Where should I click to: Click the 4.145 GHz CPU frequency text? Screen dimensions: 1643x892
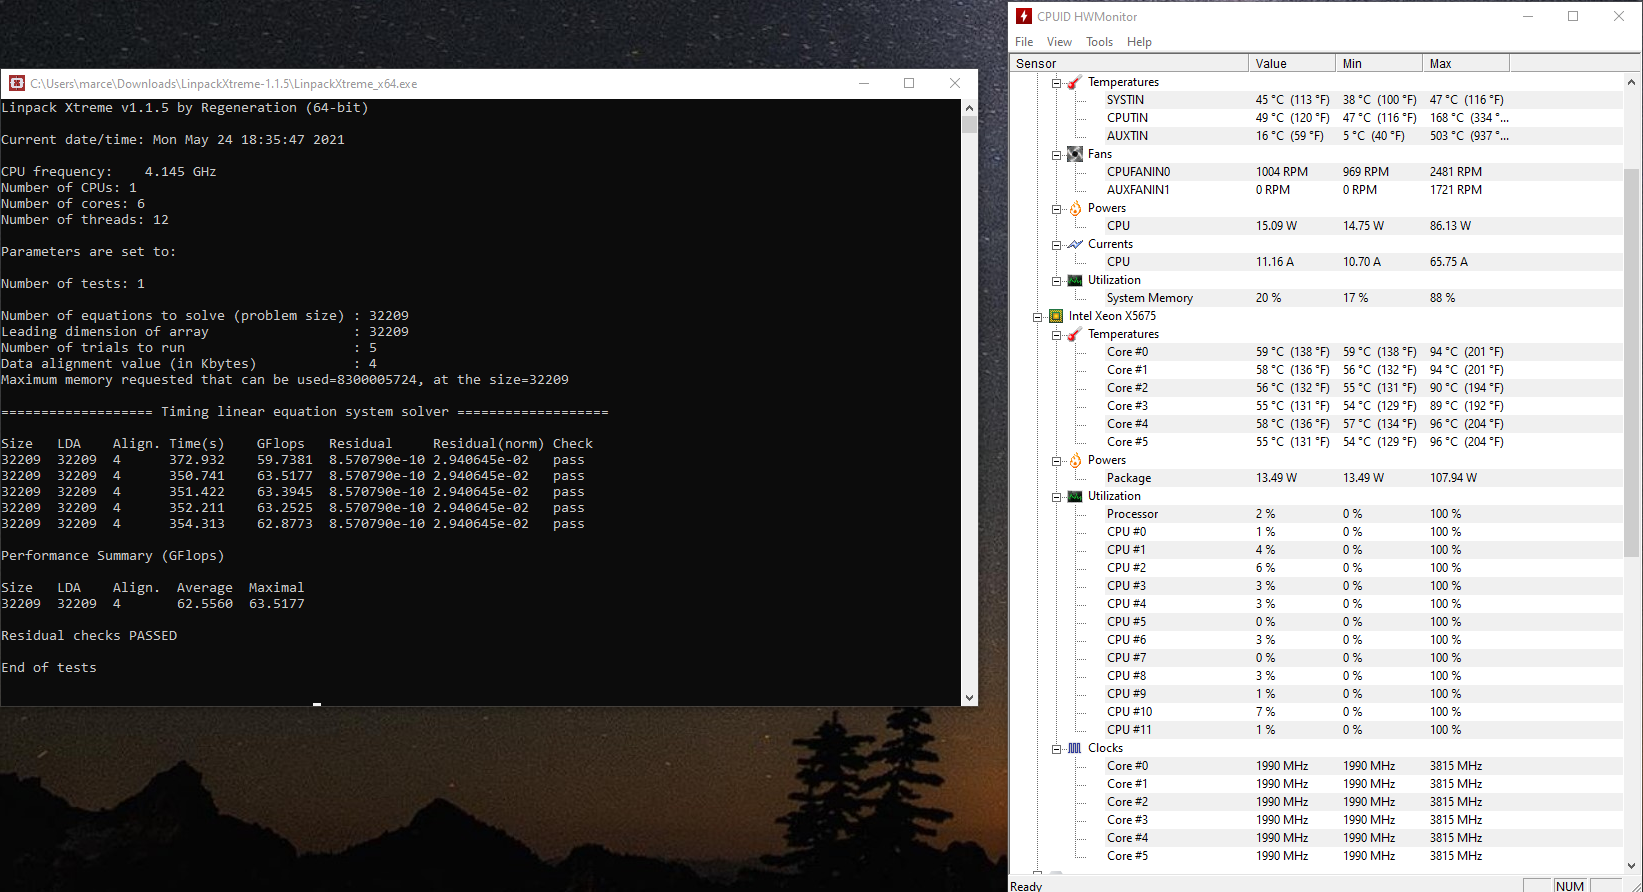coord(181,172)
